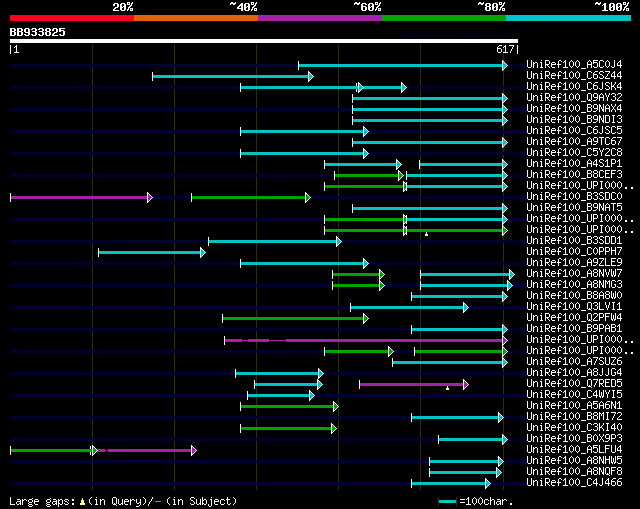The width and height of the screenshot is (640, 509).
Task: Click the white BB933825 query sequence bar
Action: tap(264, 41)
